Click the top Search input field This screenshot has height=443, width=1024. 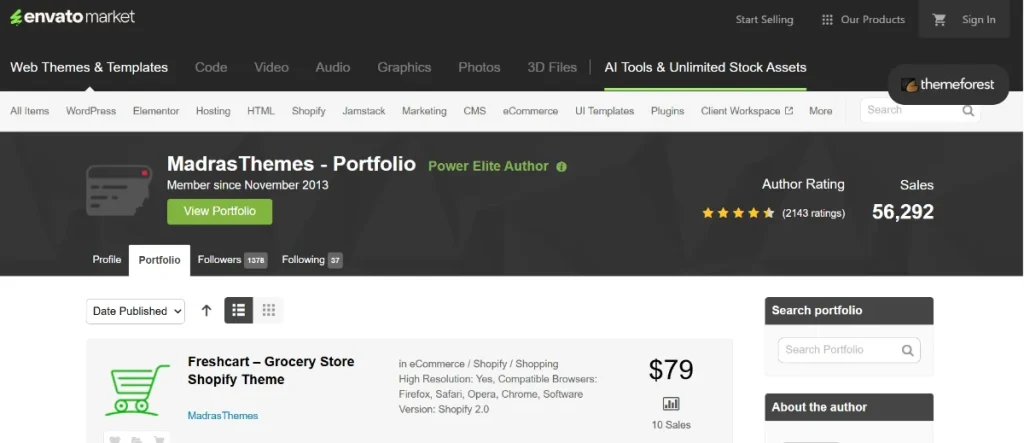pyautogui.click(x=920, y=110)
